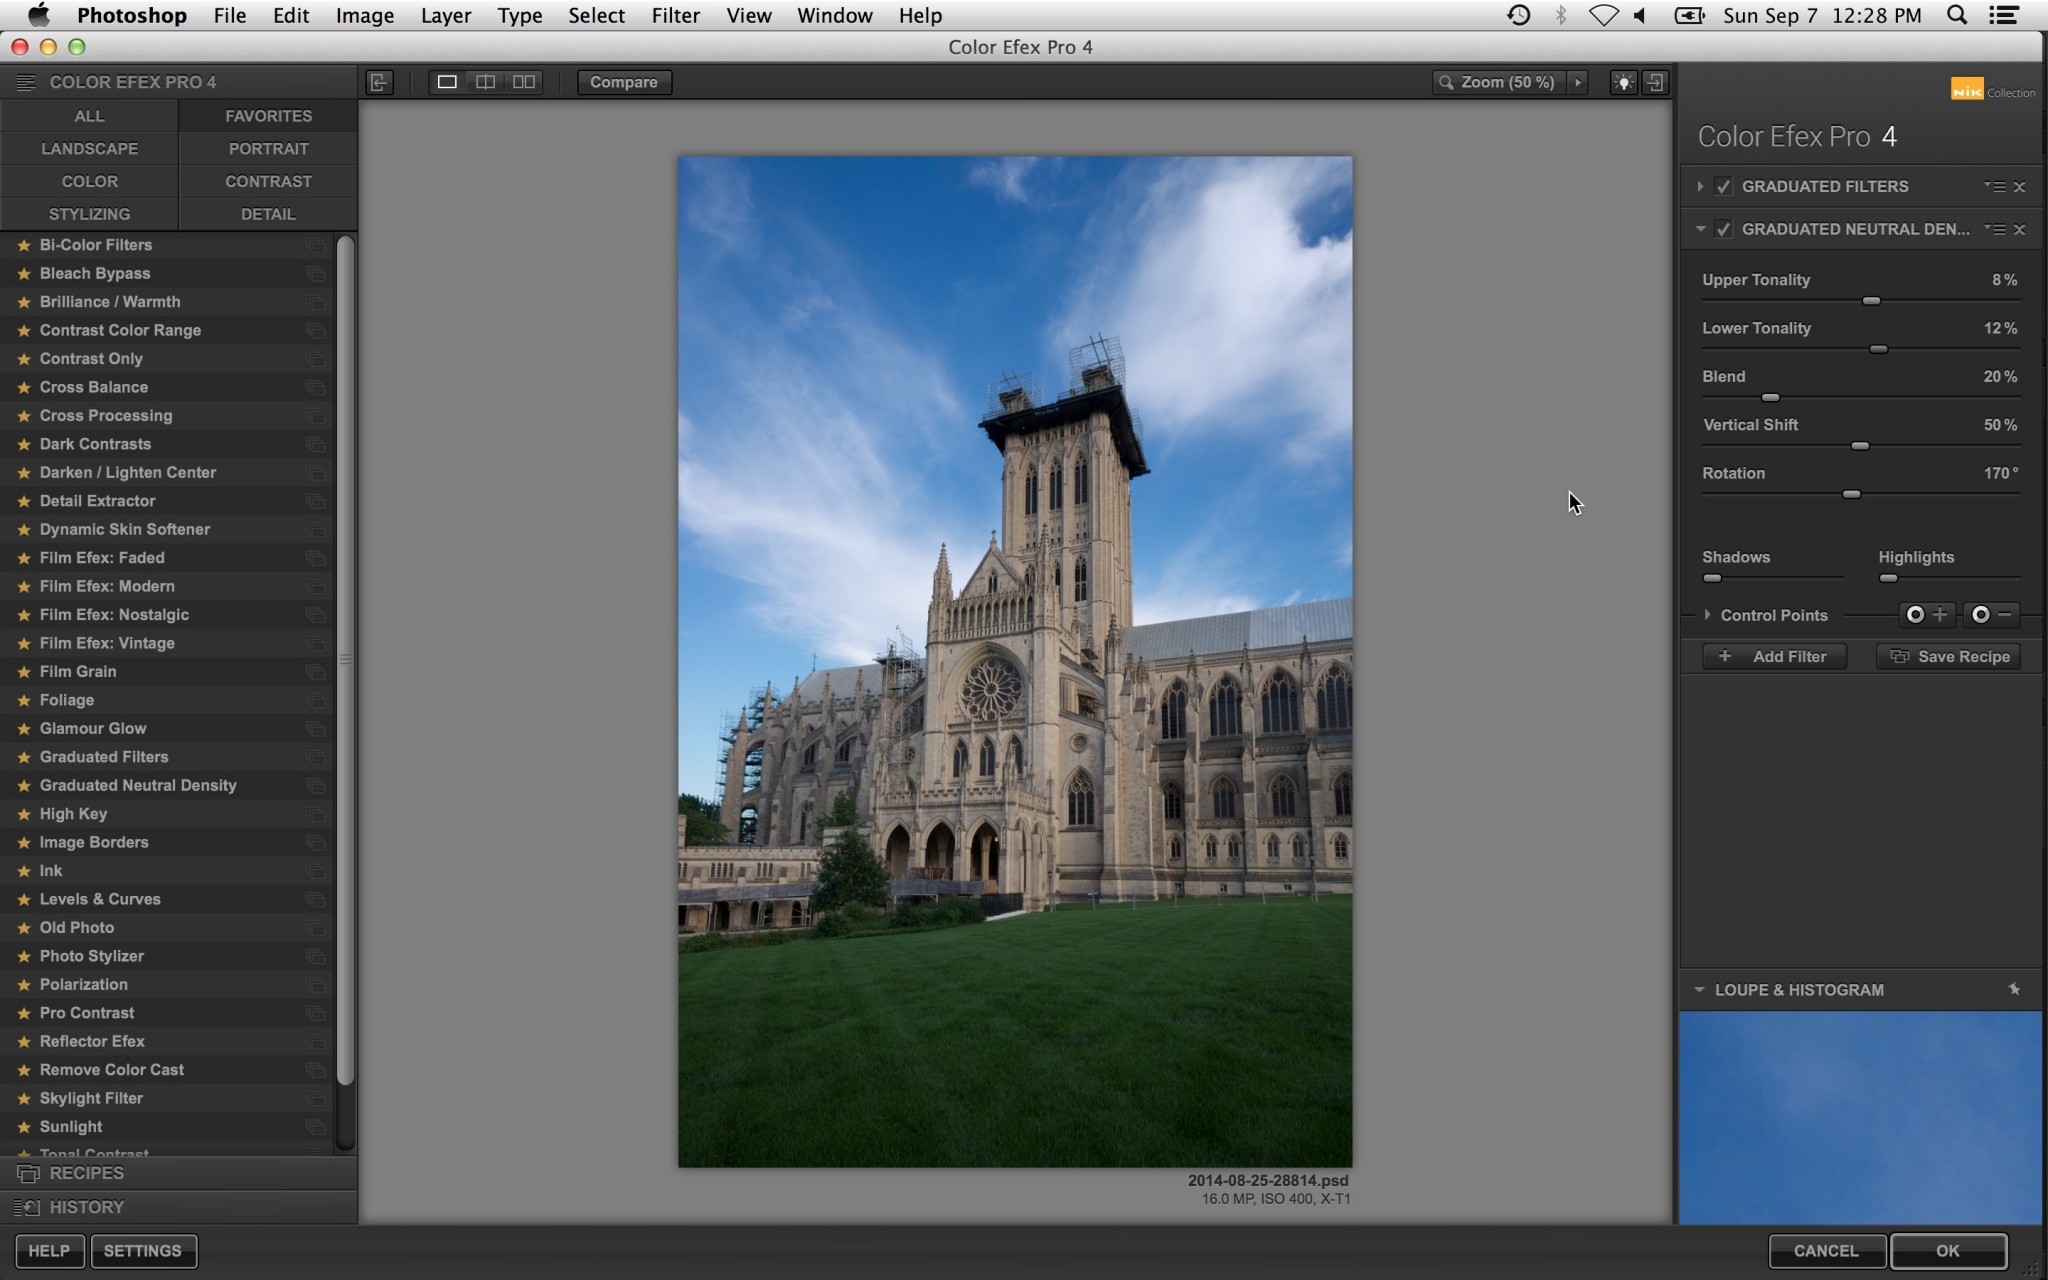Open preset recipes icon for Tonal Contrast row above Recipes
The image size is (2048, 1280).
[315, 1153]
